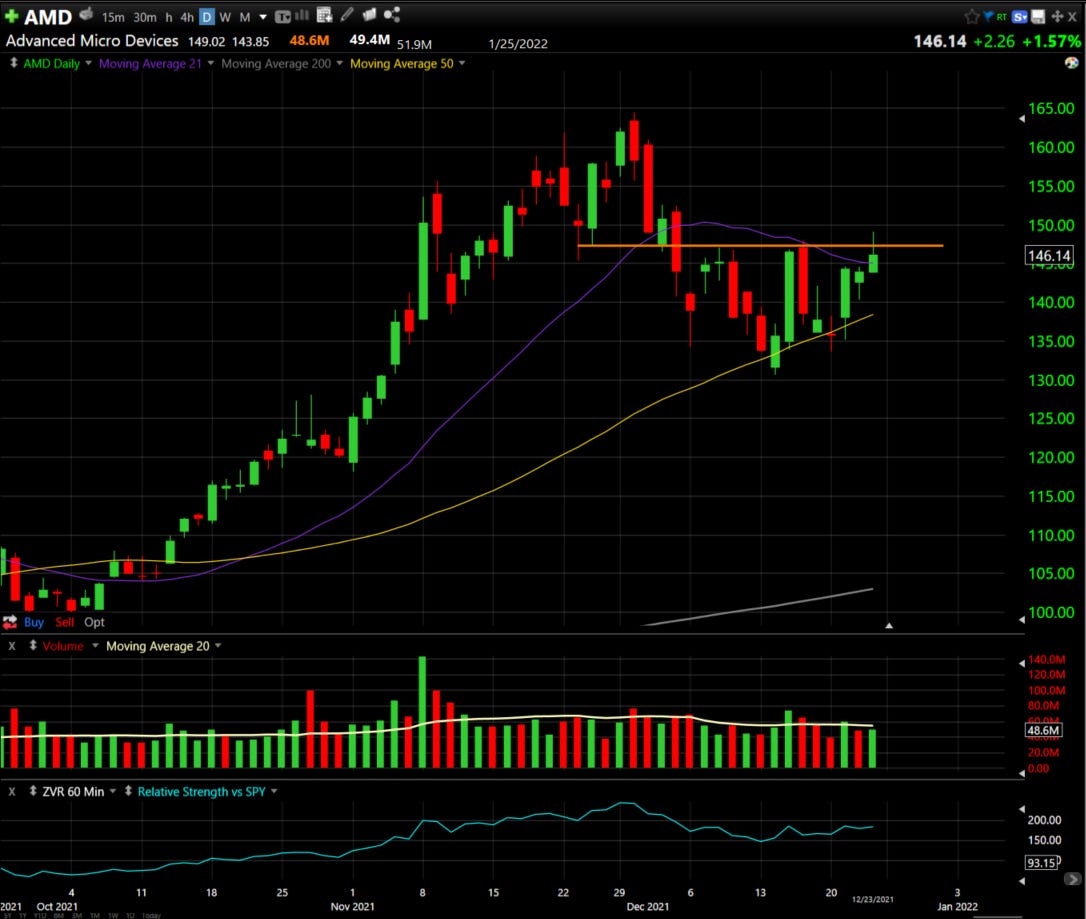Click the share chart icon
Viewport: 1086px width, 919px height.
[392, 15]
